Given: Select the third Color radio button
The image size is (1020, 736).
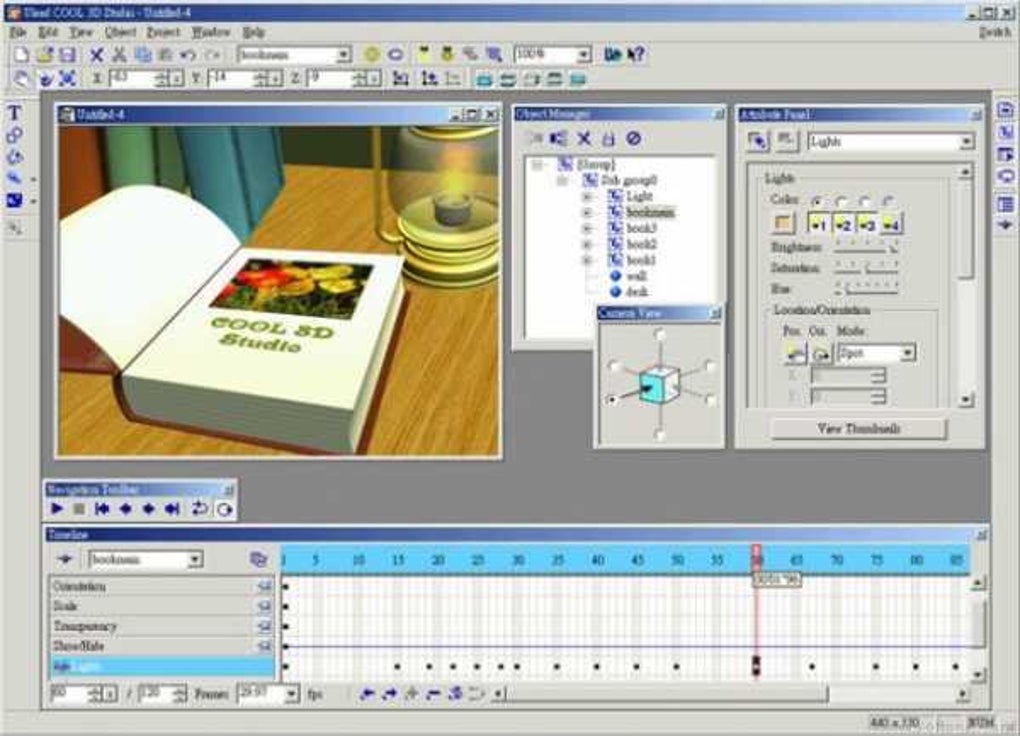Looking at the screenshot, I should click(x=864, y=200).
